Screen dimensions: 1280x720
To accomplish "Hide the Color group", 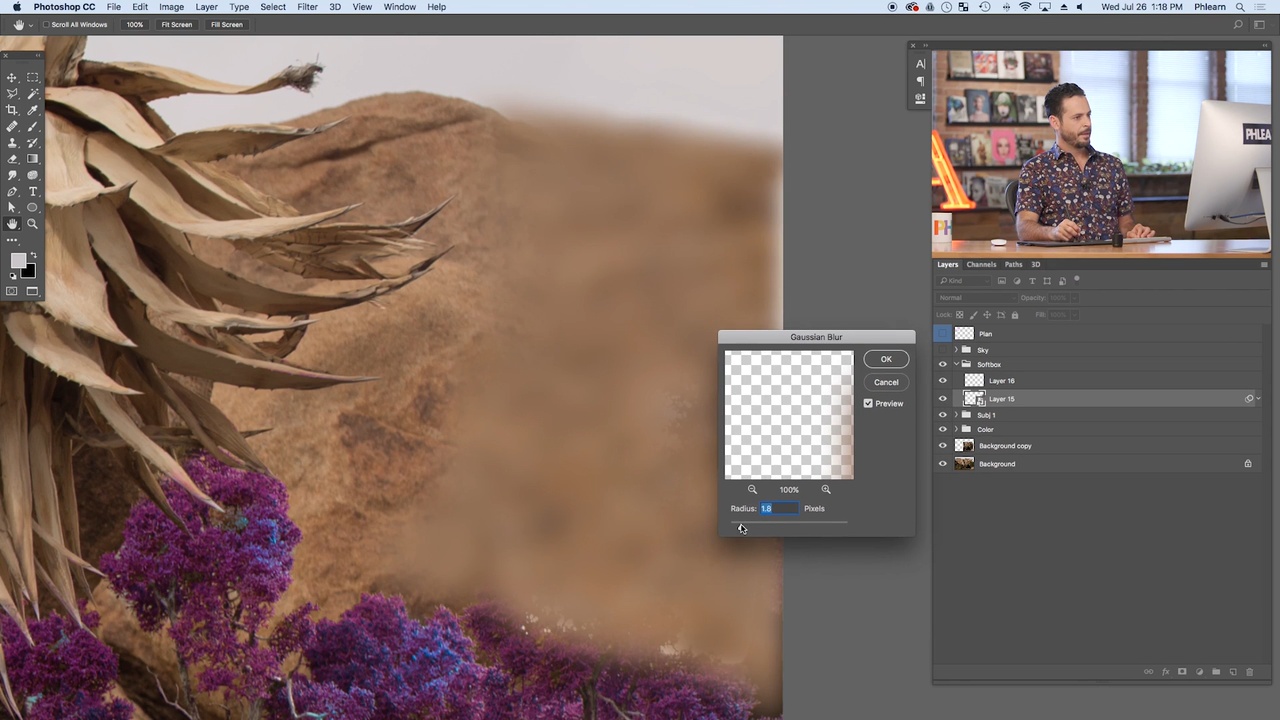I will pyautogui.click(x=942, y=430).
